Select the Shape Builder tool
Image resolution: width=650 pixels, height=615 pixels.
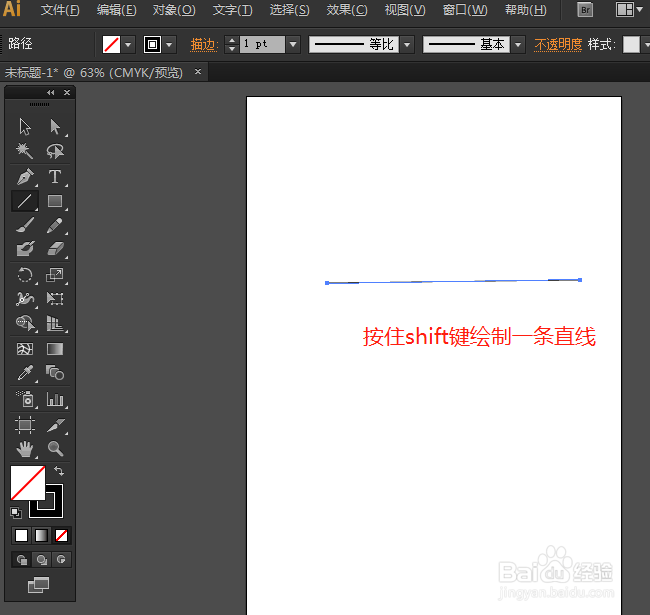point(25,323)
